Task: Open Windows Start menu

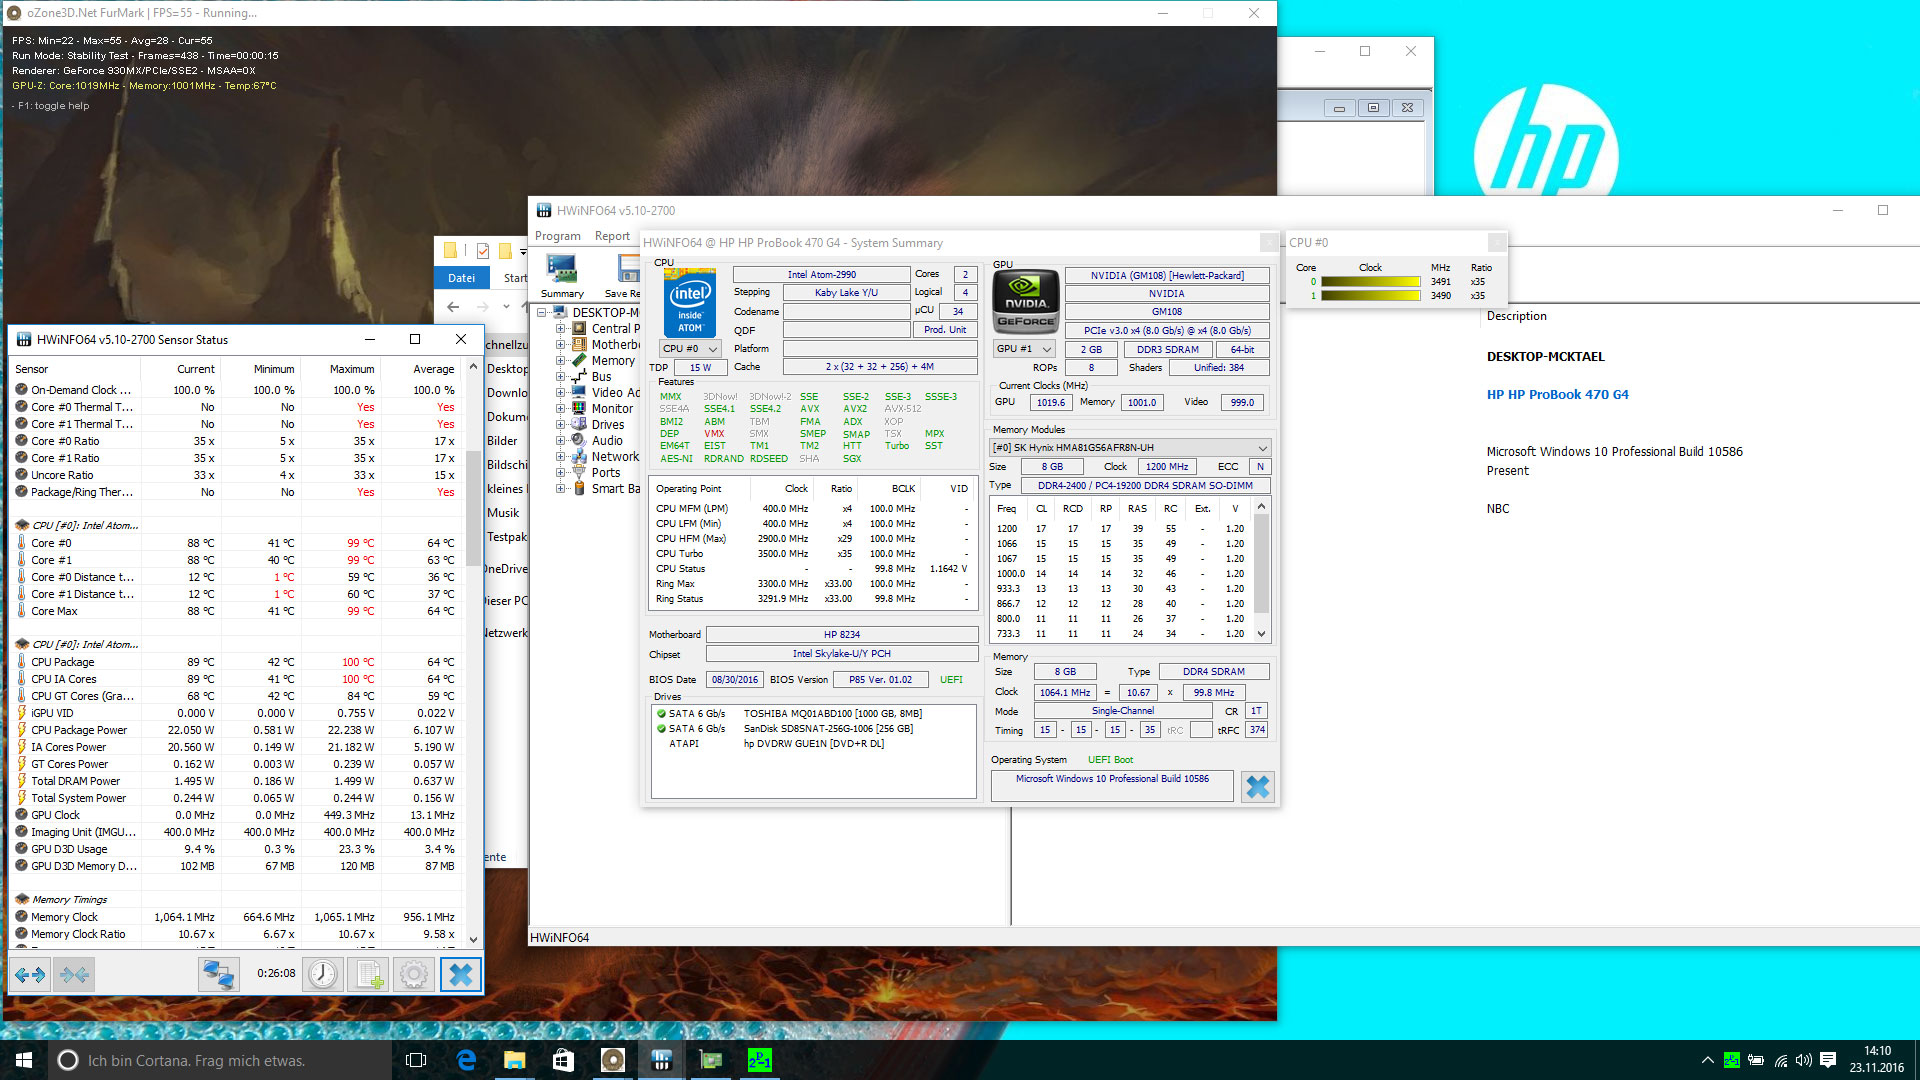Action: [x=24, y=1060]
